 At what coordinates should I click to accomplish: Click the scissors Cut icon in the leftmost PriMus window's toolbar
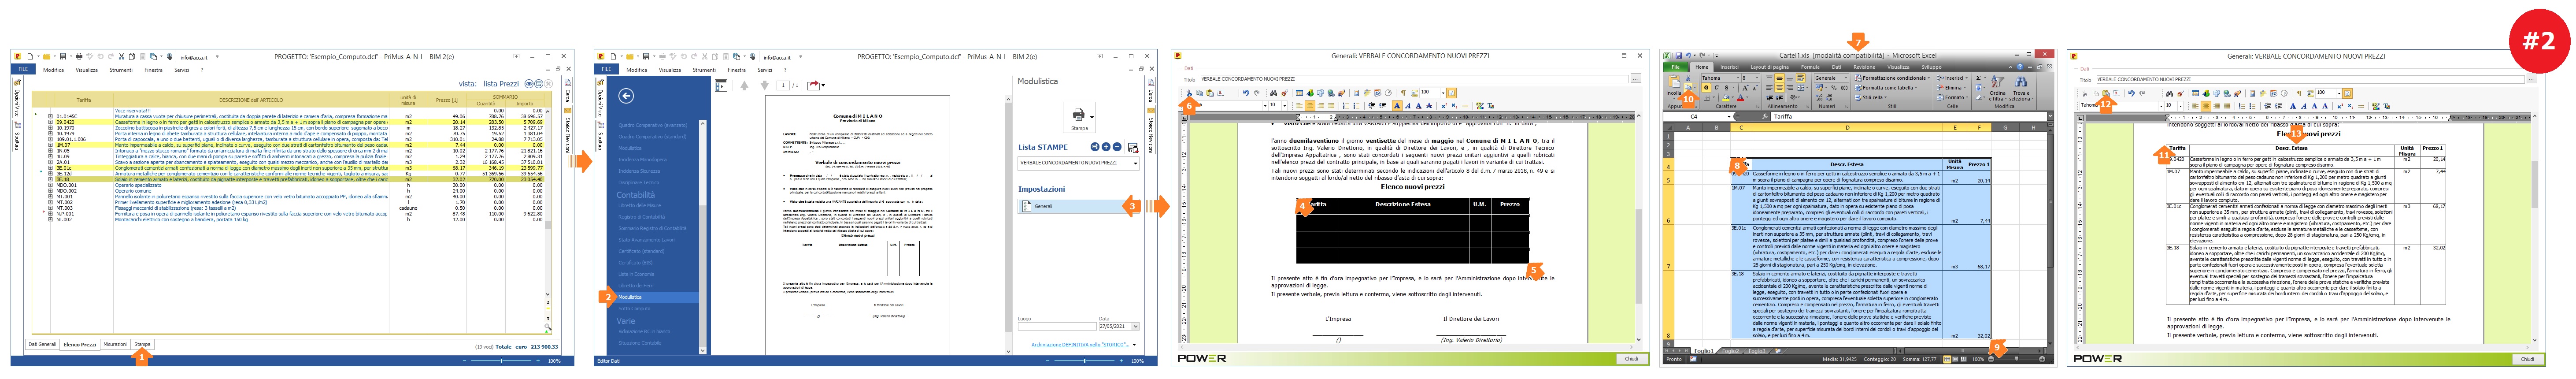[121, 57]
